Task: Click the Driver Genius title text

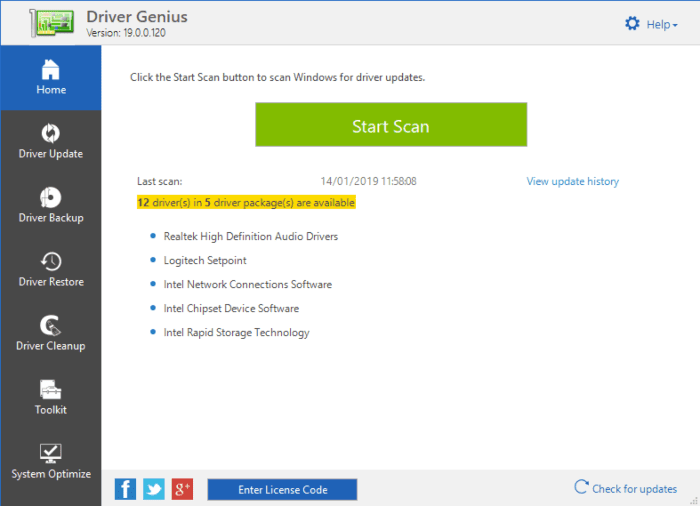Action: pyautogui.click(x=137, y=17)
